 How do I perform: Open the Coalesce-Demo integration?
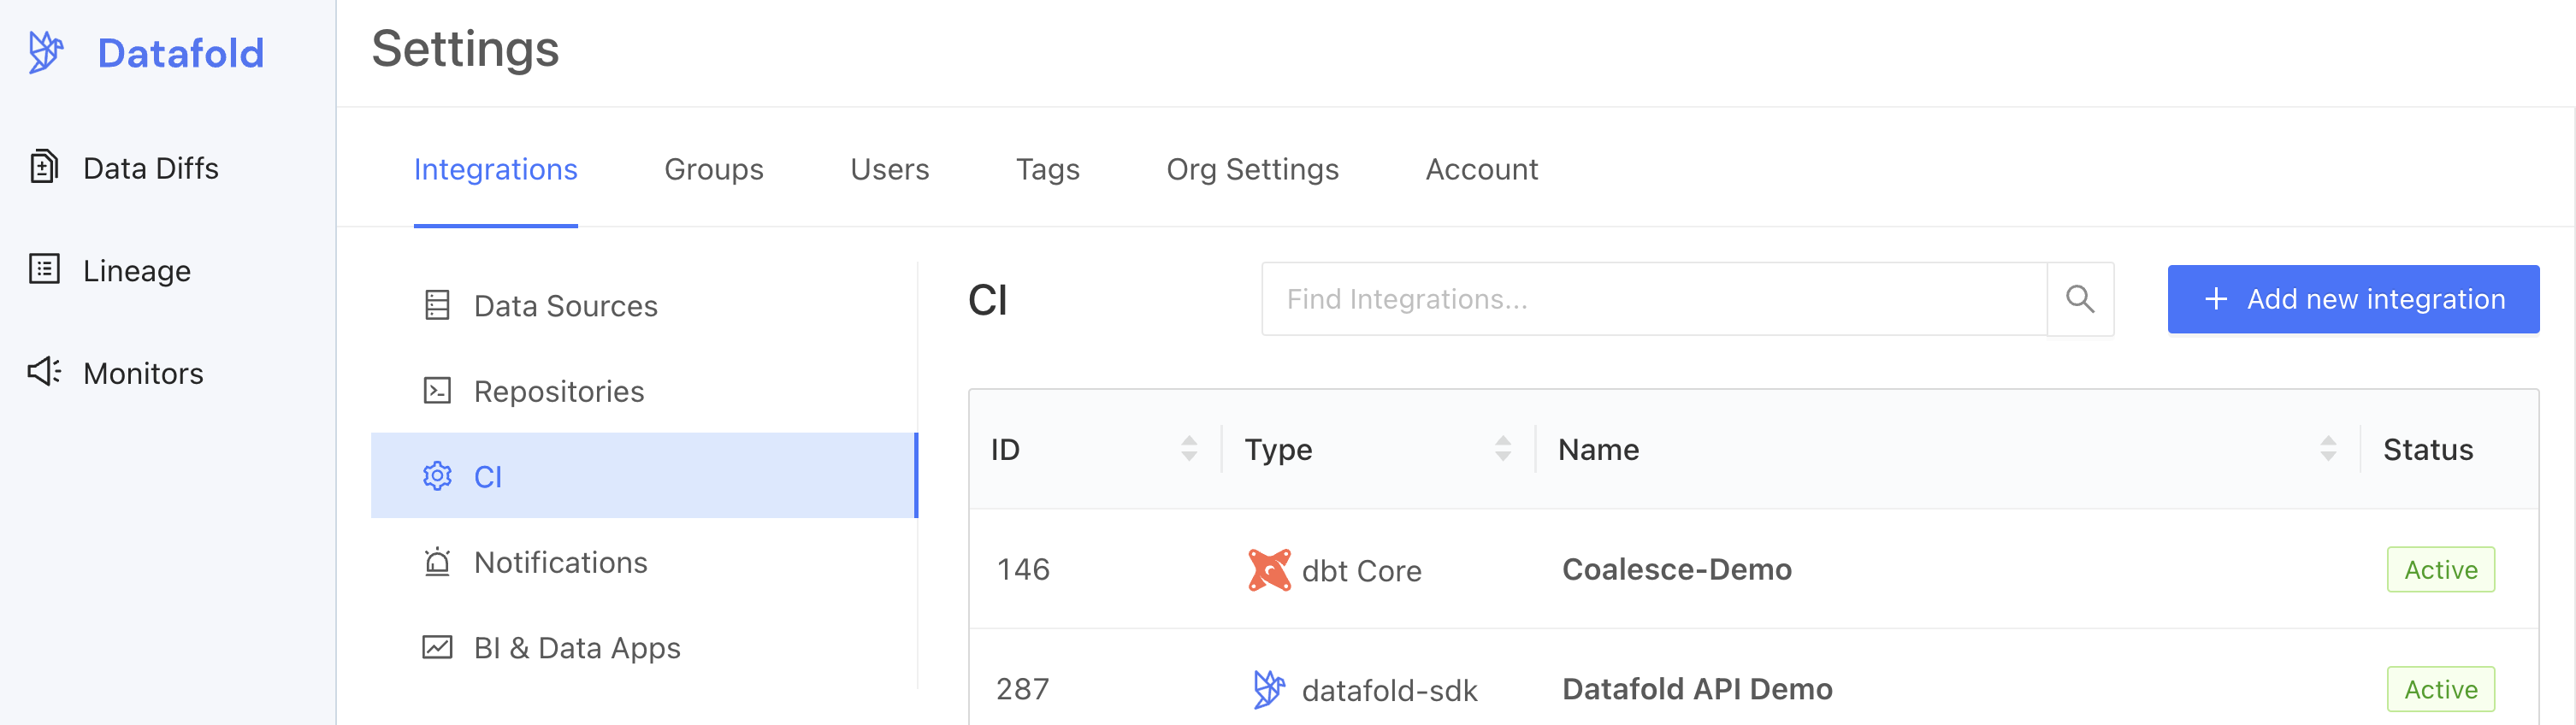click(1677, 569)
